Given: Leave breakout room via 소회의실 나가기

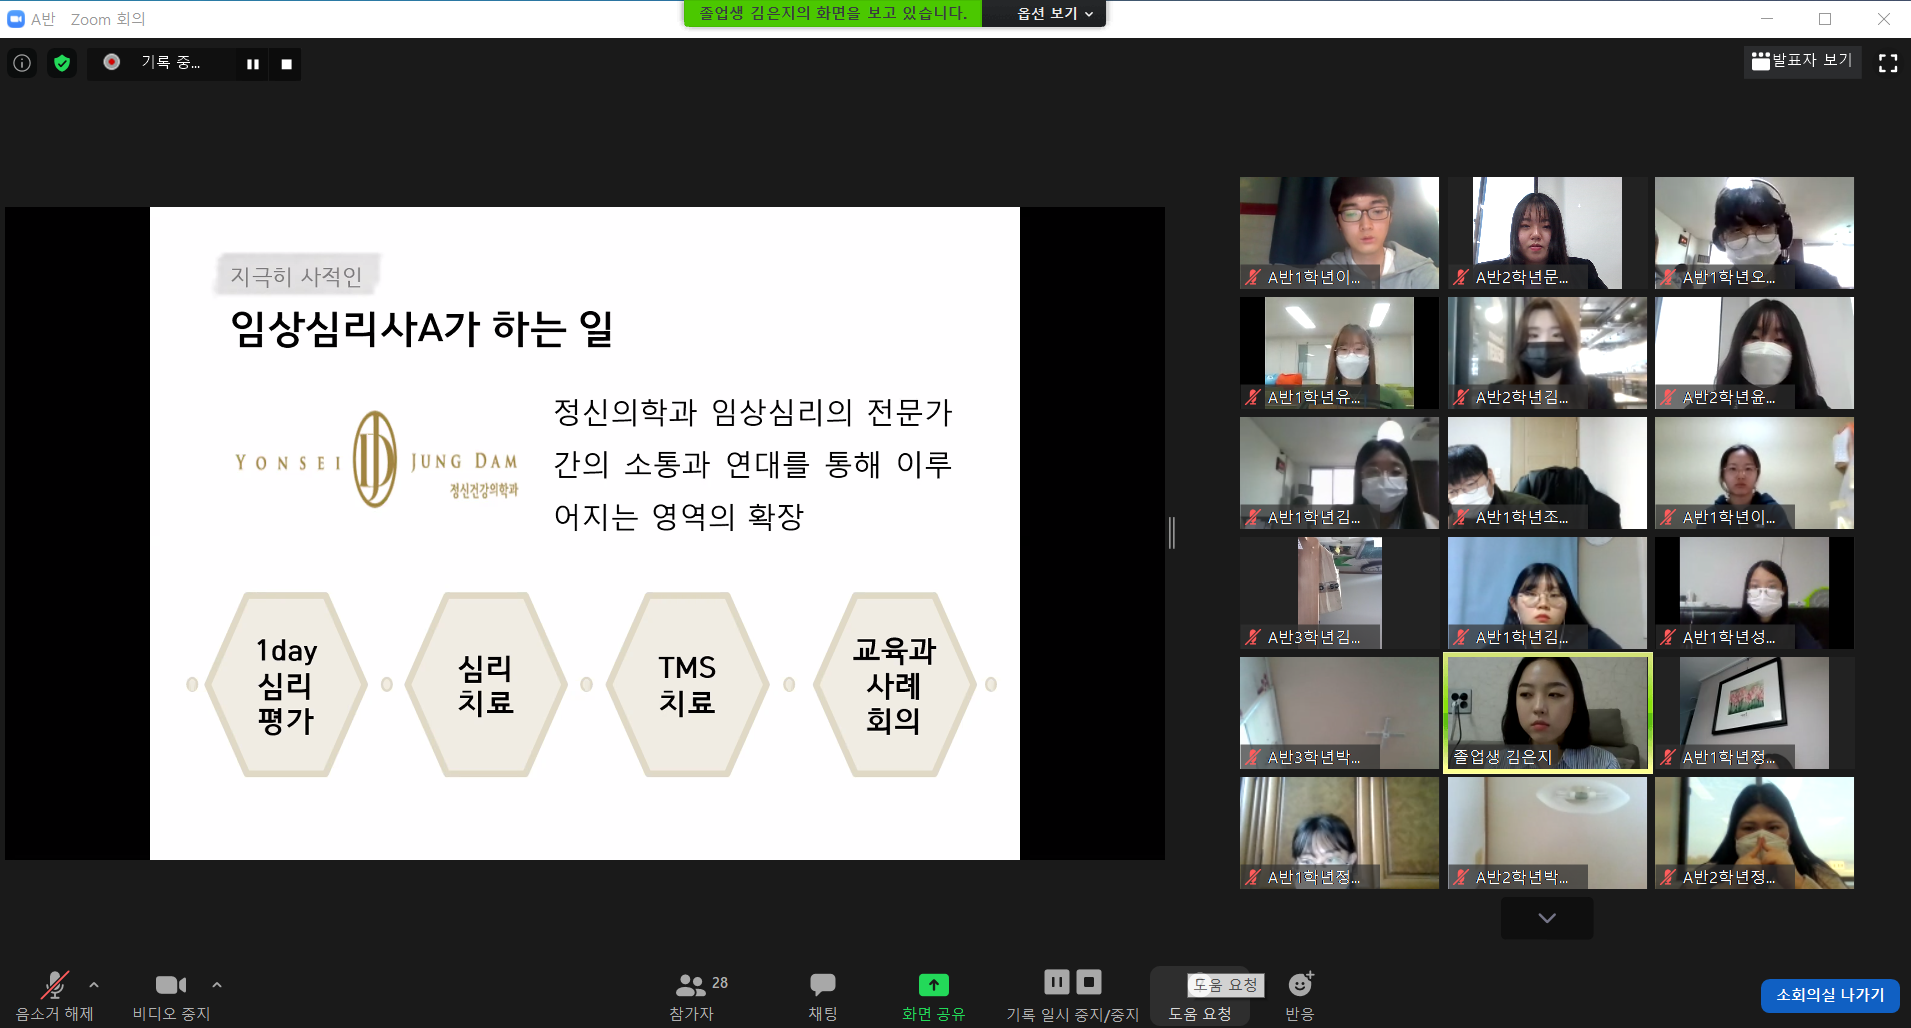Looking at the screenshot, I should point(1830,995).
